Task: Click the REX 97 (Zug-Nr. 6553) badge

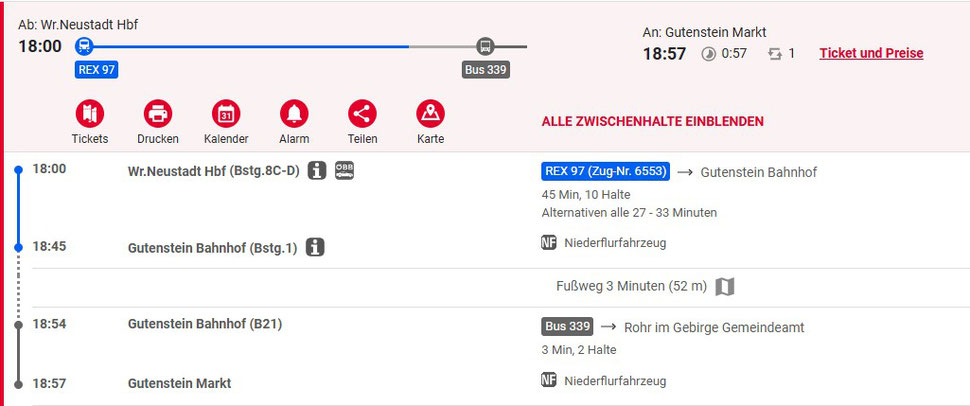Action: coord(604,172)
